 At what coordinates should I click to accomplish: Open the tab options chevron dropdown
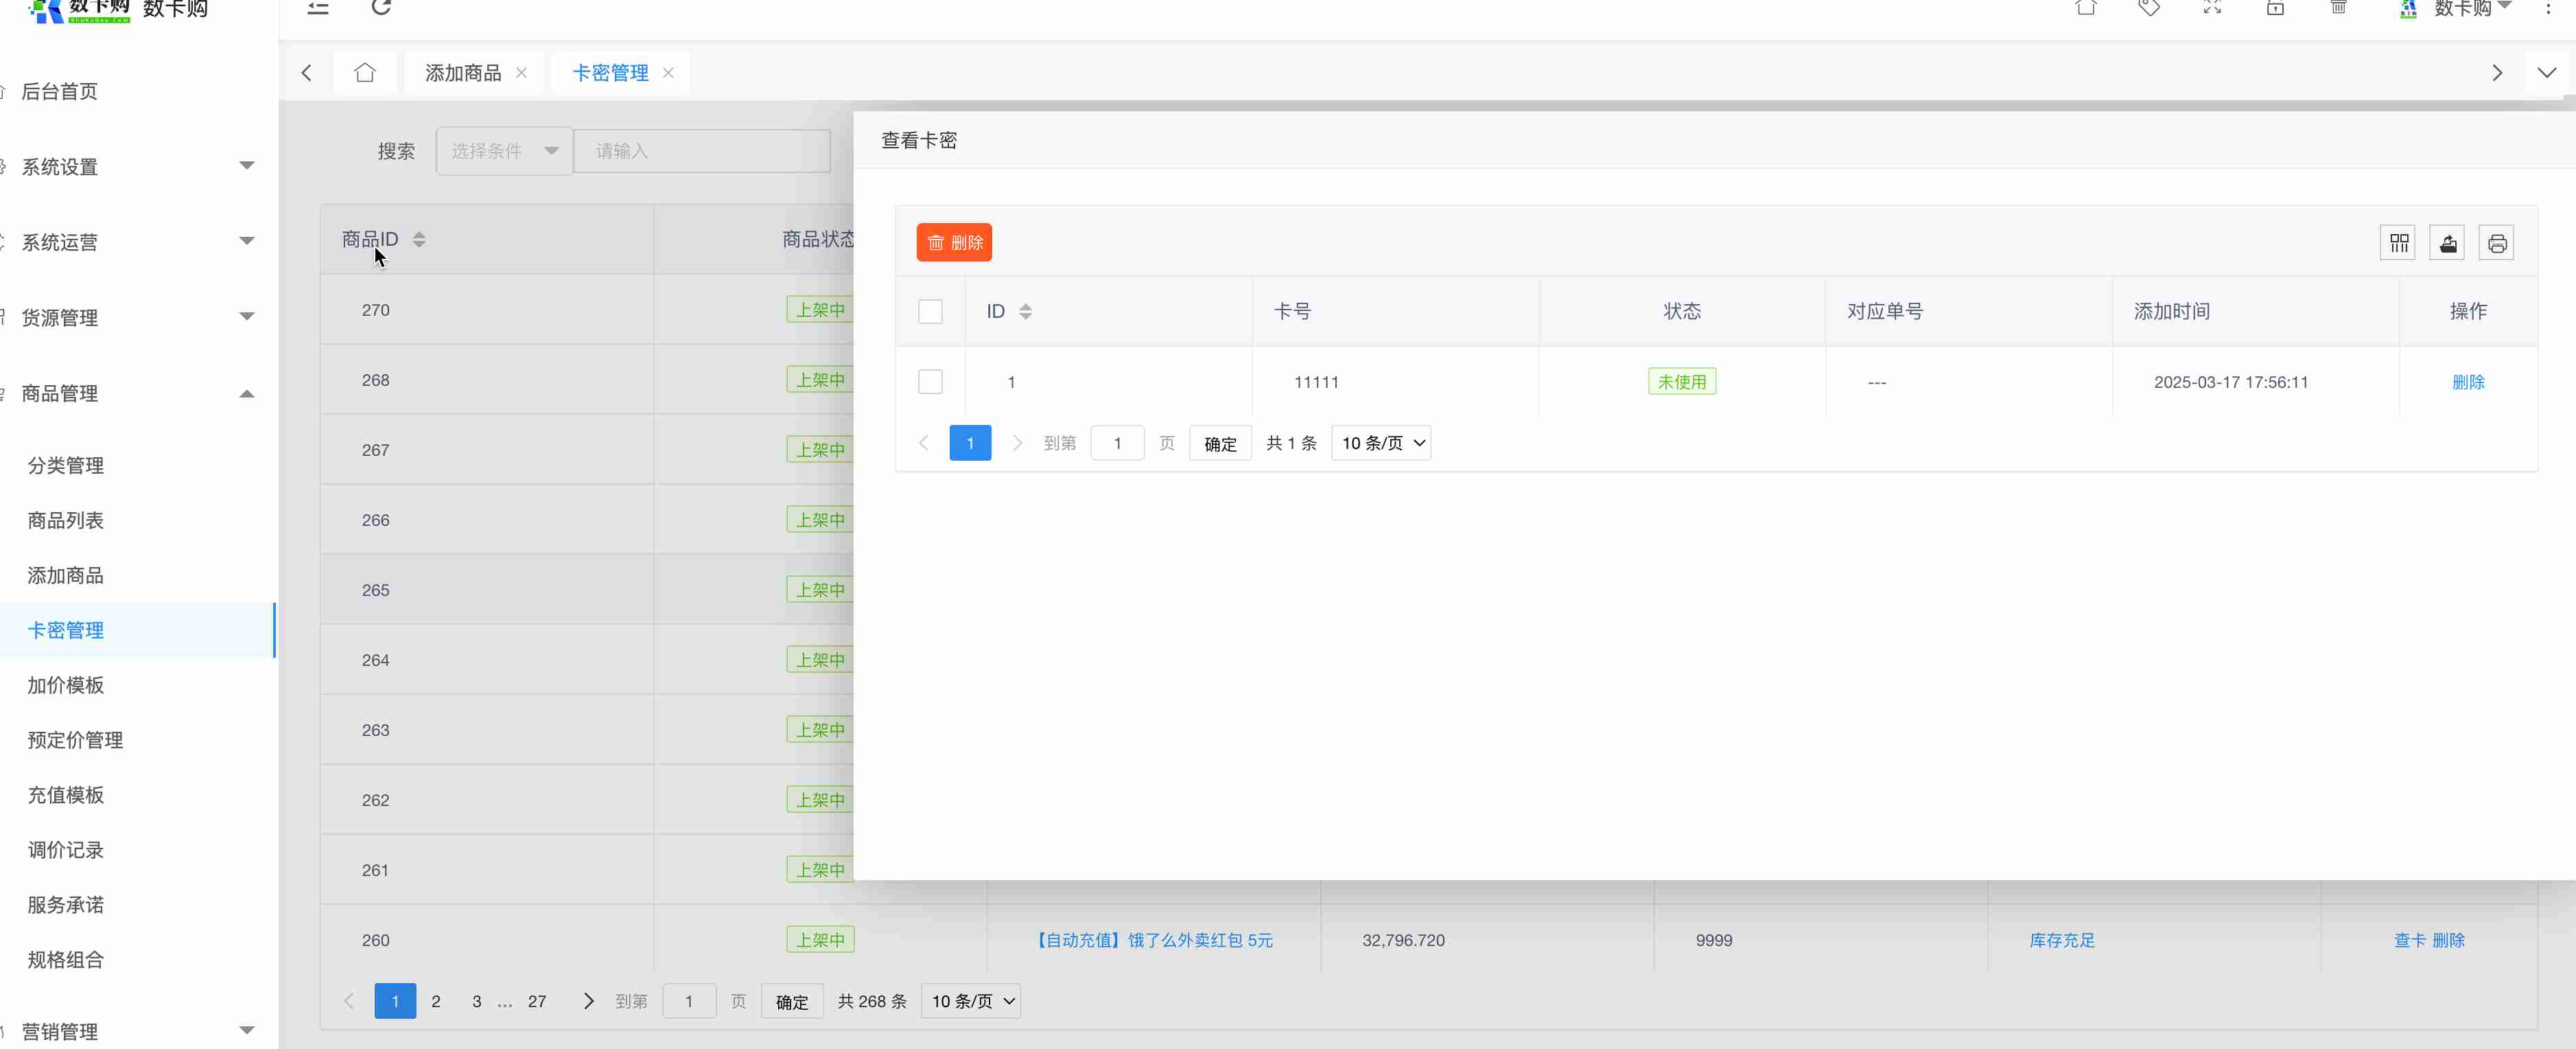point(2546,73)
